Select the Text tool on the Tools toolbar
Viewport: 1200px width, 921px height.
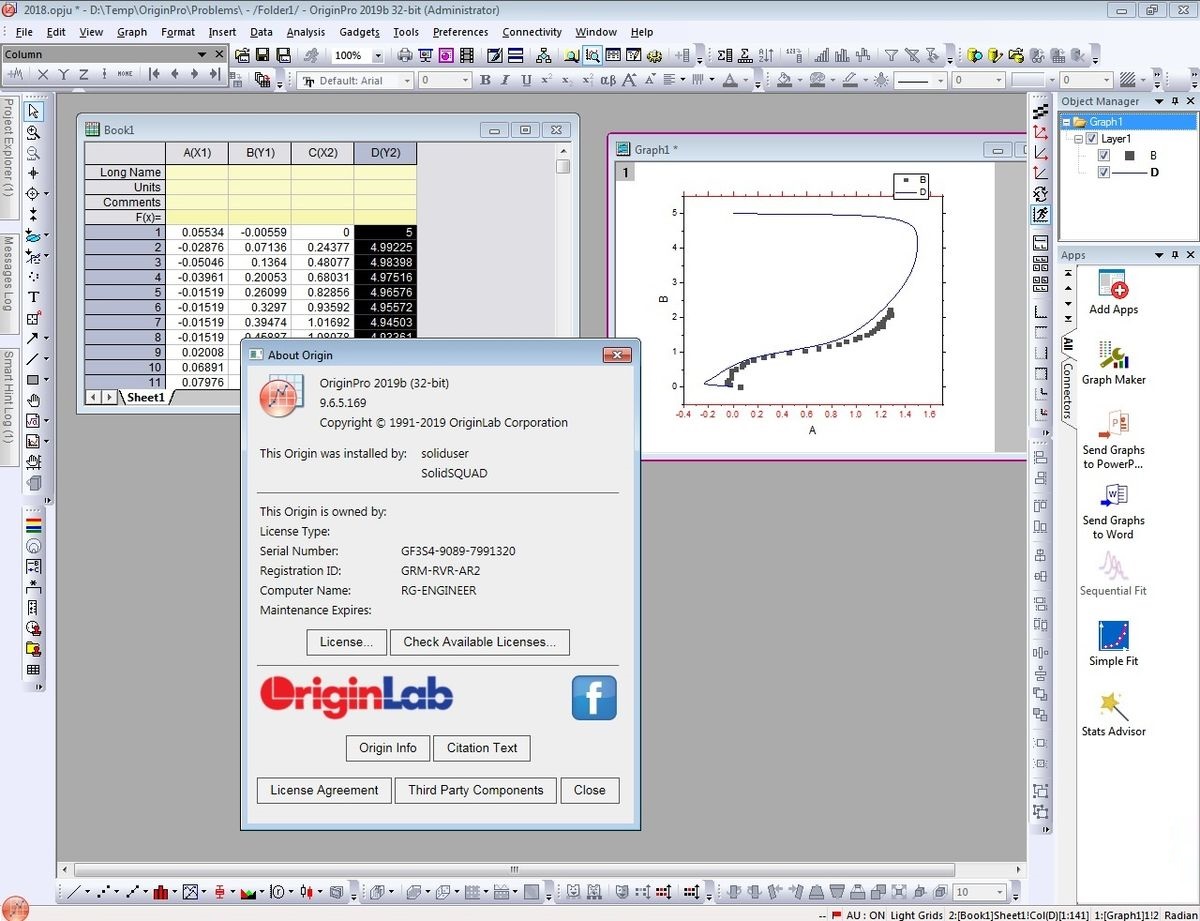pyautogui.click(x=34, y=296)
